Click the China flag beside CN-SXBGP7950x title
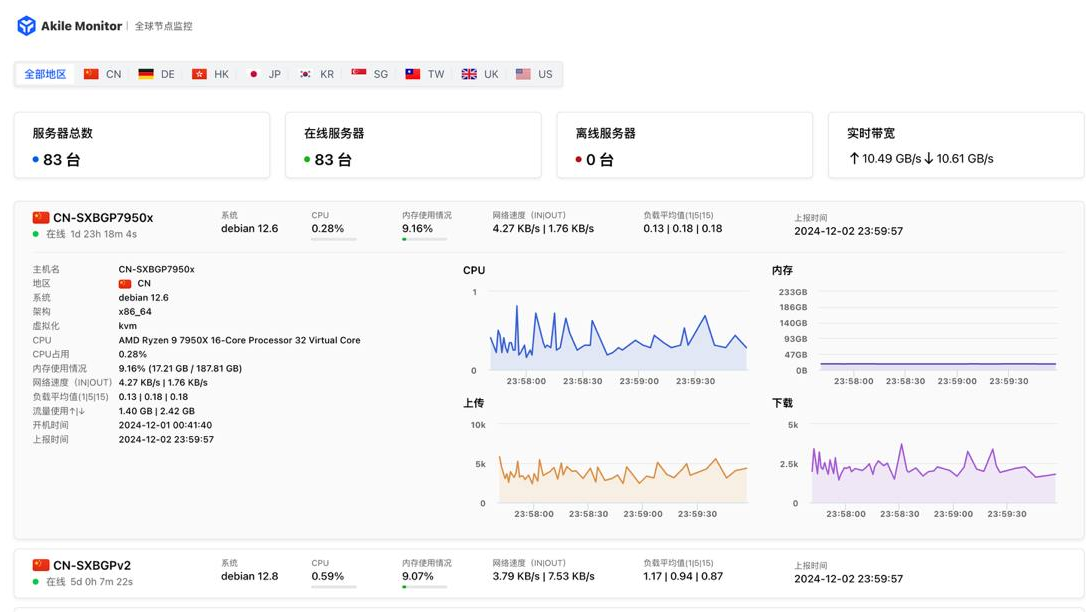The image size is (1088, 612). (x=41, y=217)
